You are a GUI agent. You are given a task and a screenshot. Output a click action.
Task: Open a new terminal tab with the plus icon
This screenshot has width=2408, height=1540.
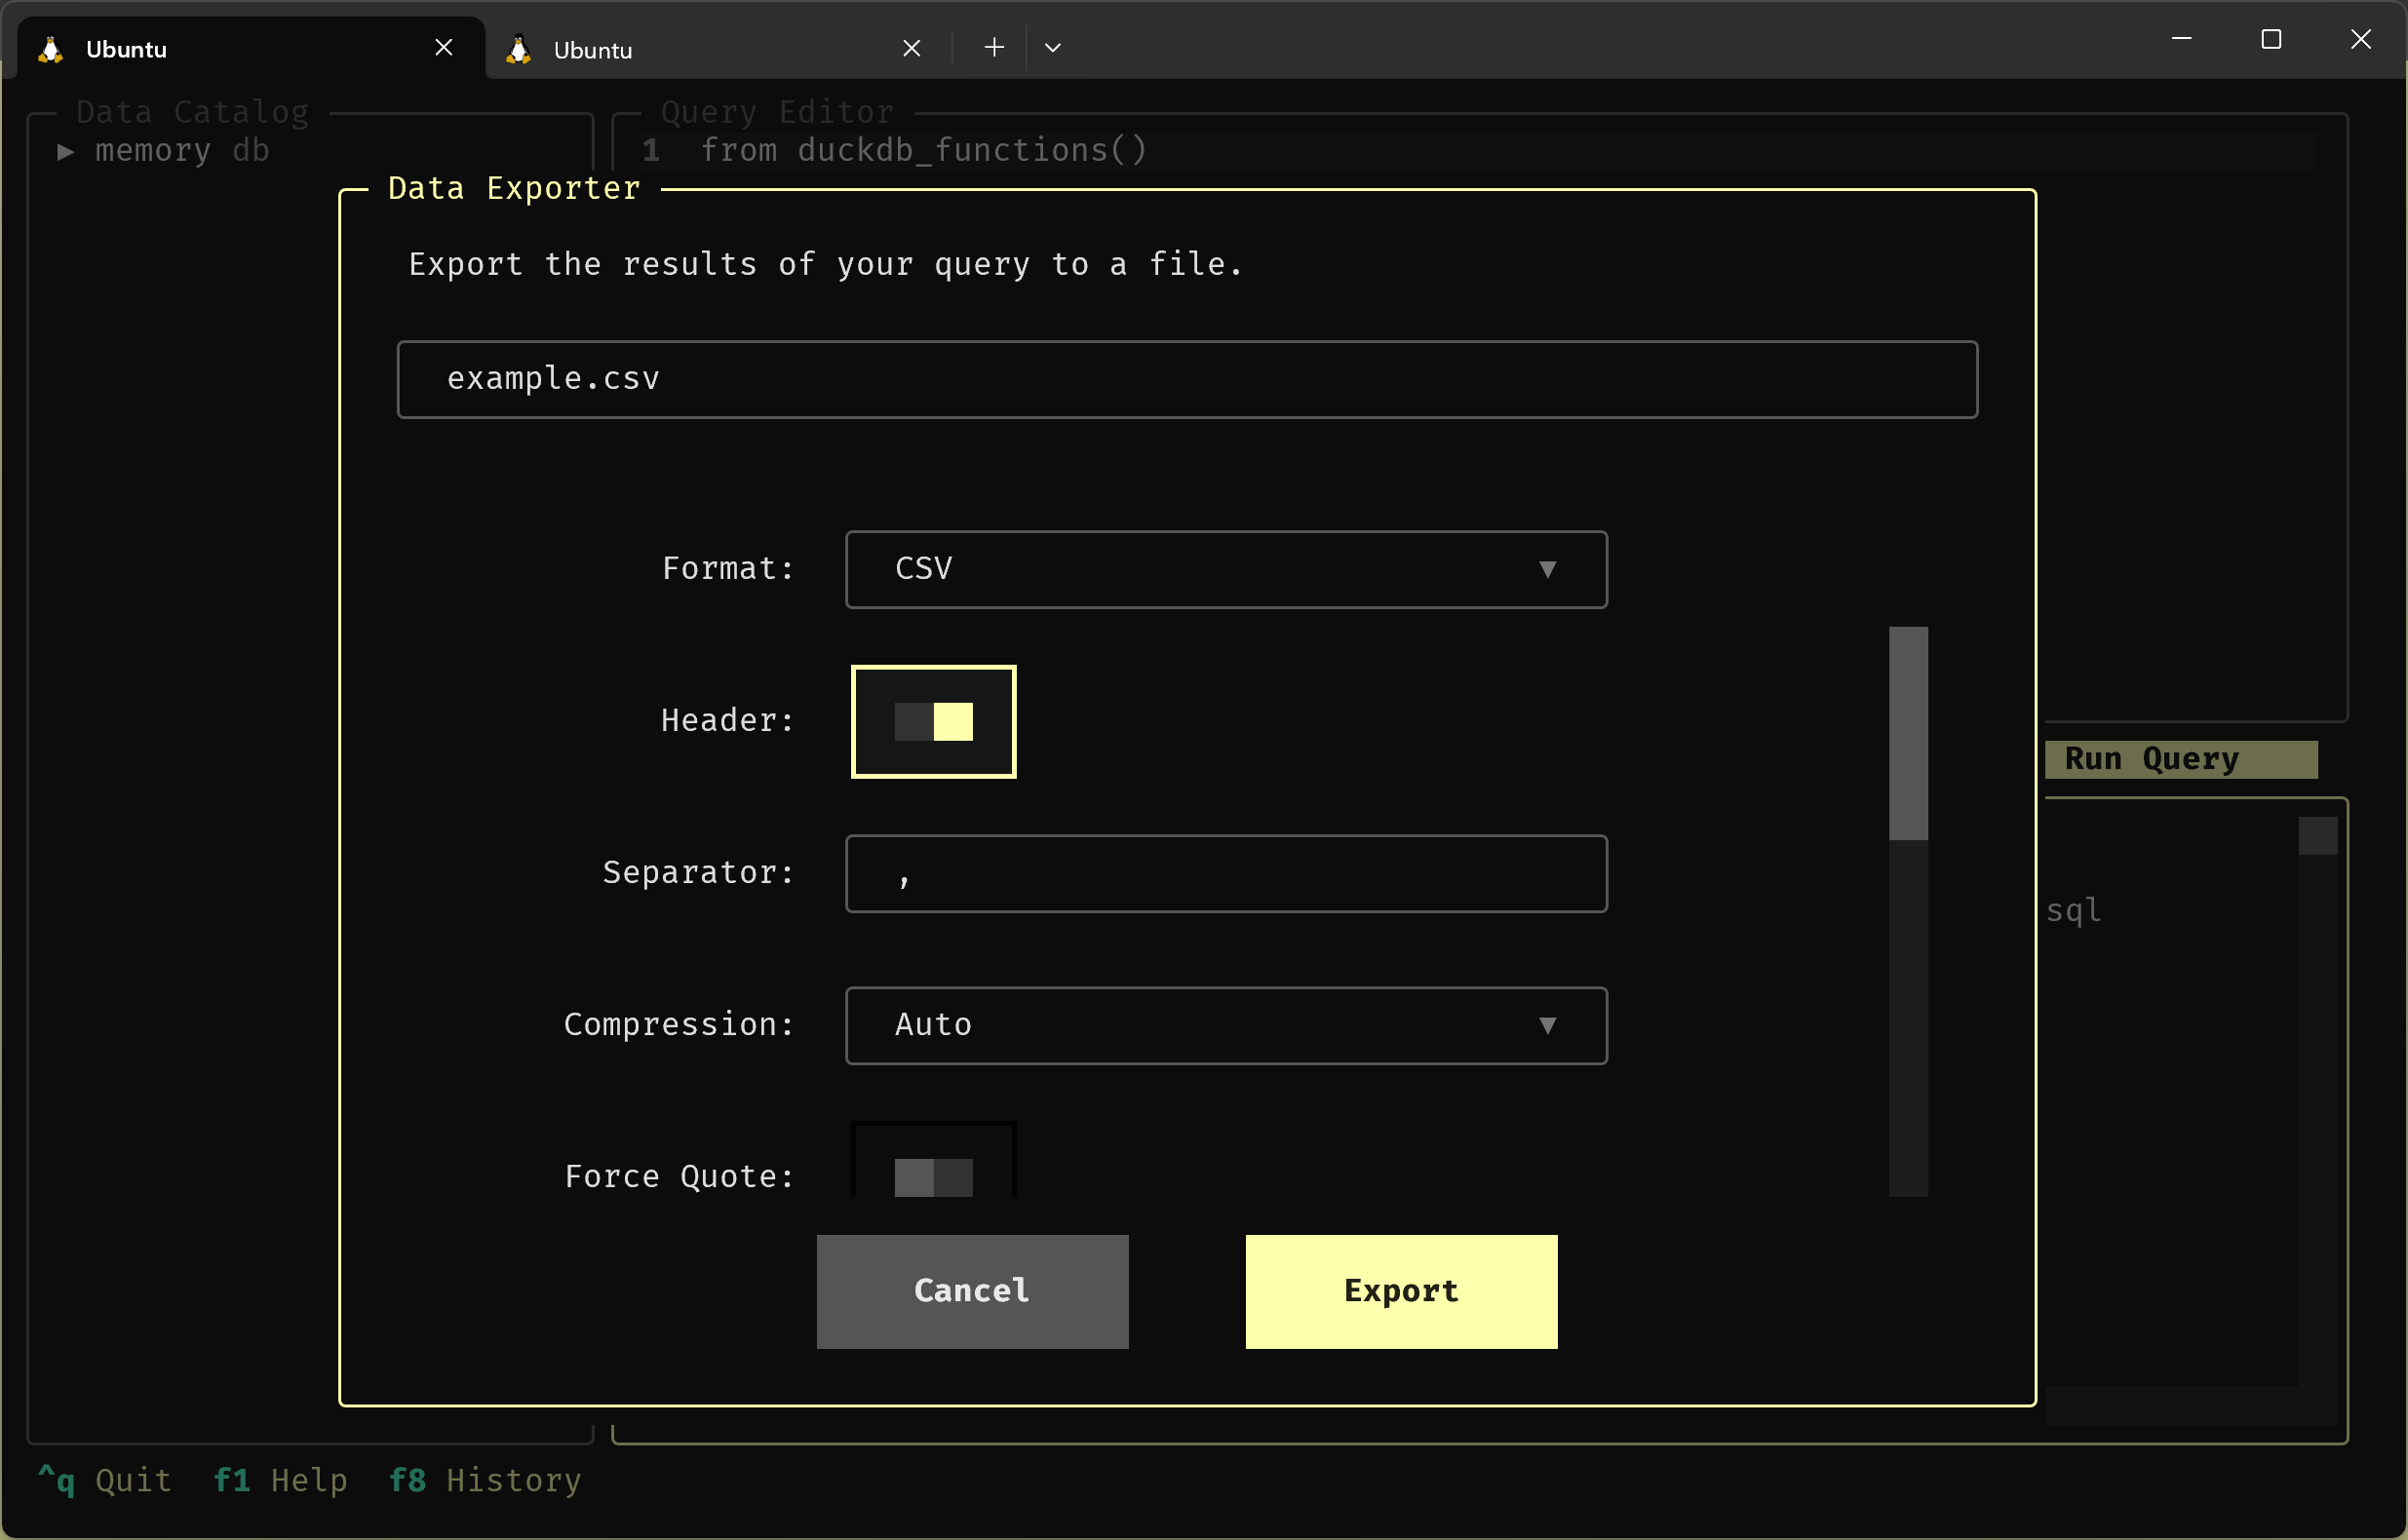click(x=993, y=47)
